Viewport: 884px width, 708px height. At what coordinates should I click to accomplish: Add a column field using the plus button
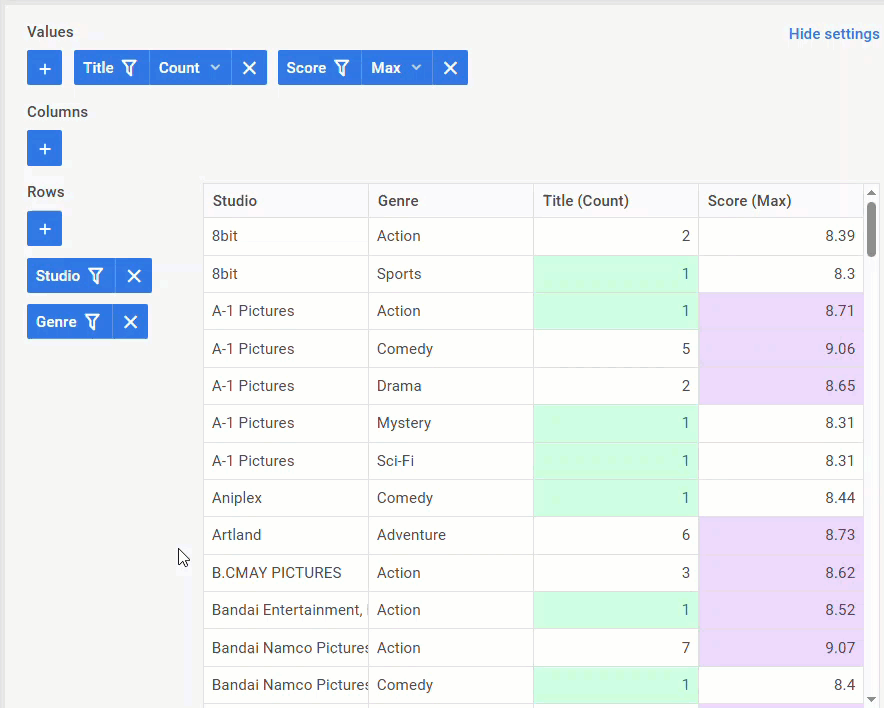pyautogui.click(x=44, y=147)
